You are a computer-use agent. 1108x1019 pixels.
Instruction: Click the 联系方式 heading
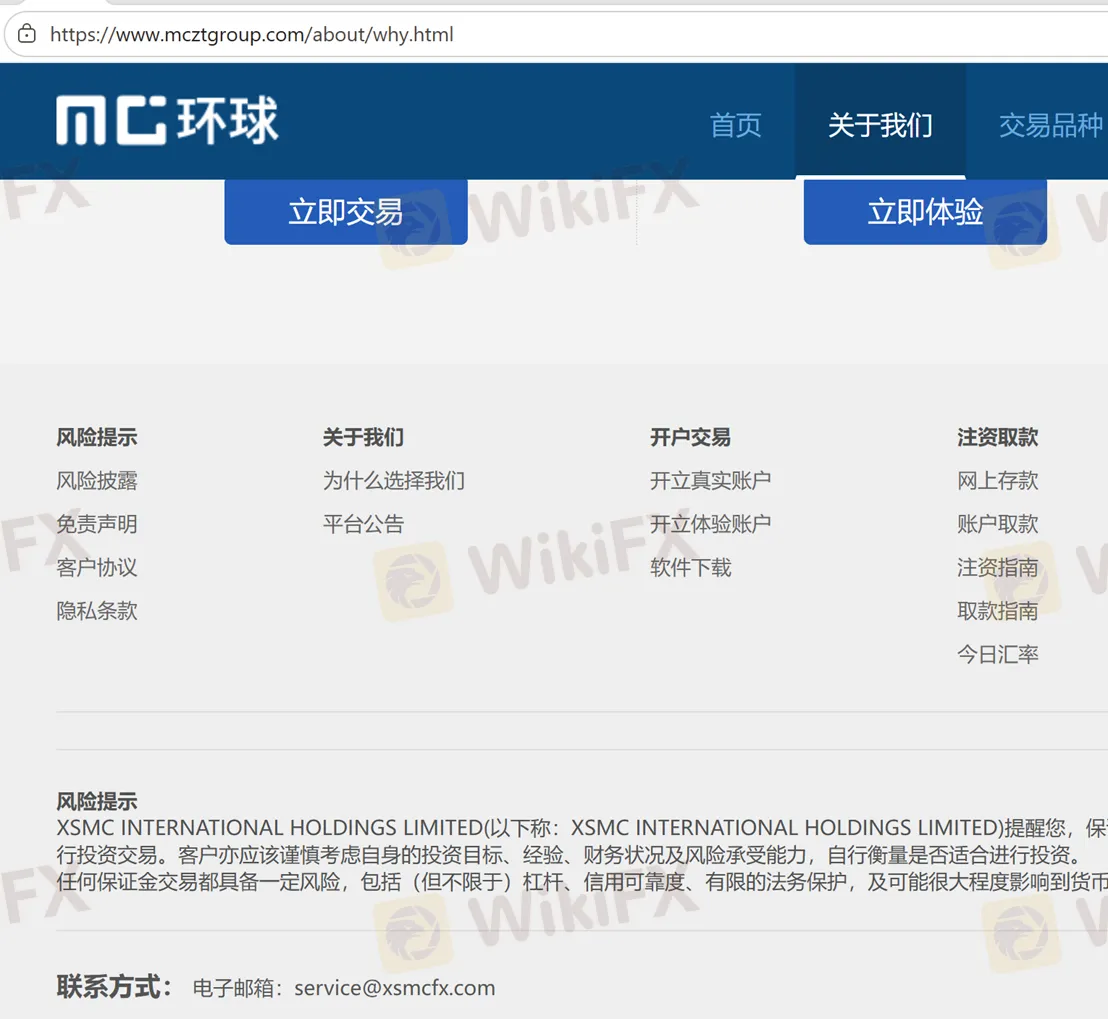[114, 987]
